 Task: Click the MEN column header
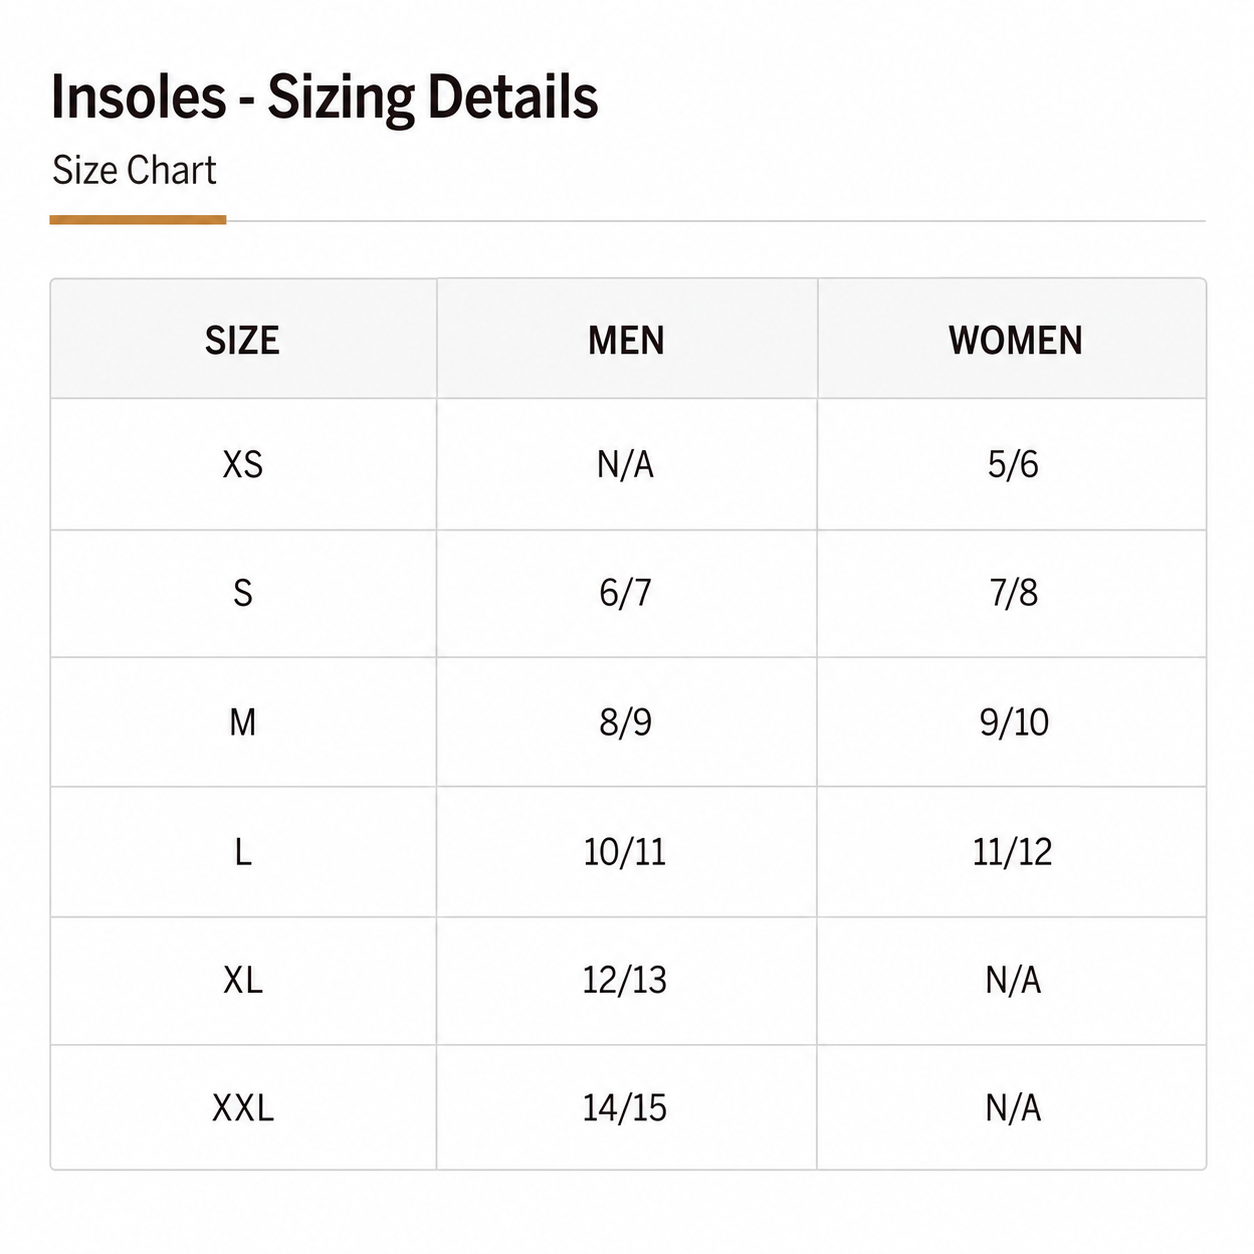click(x=627, y=340)
